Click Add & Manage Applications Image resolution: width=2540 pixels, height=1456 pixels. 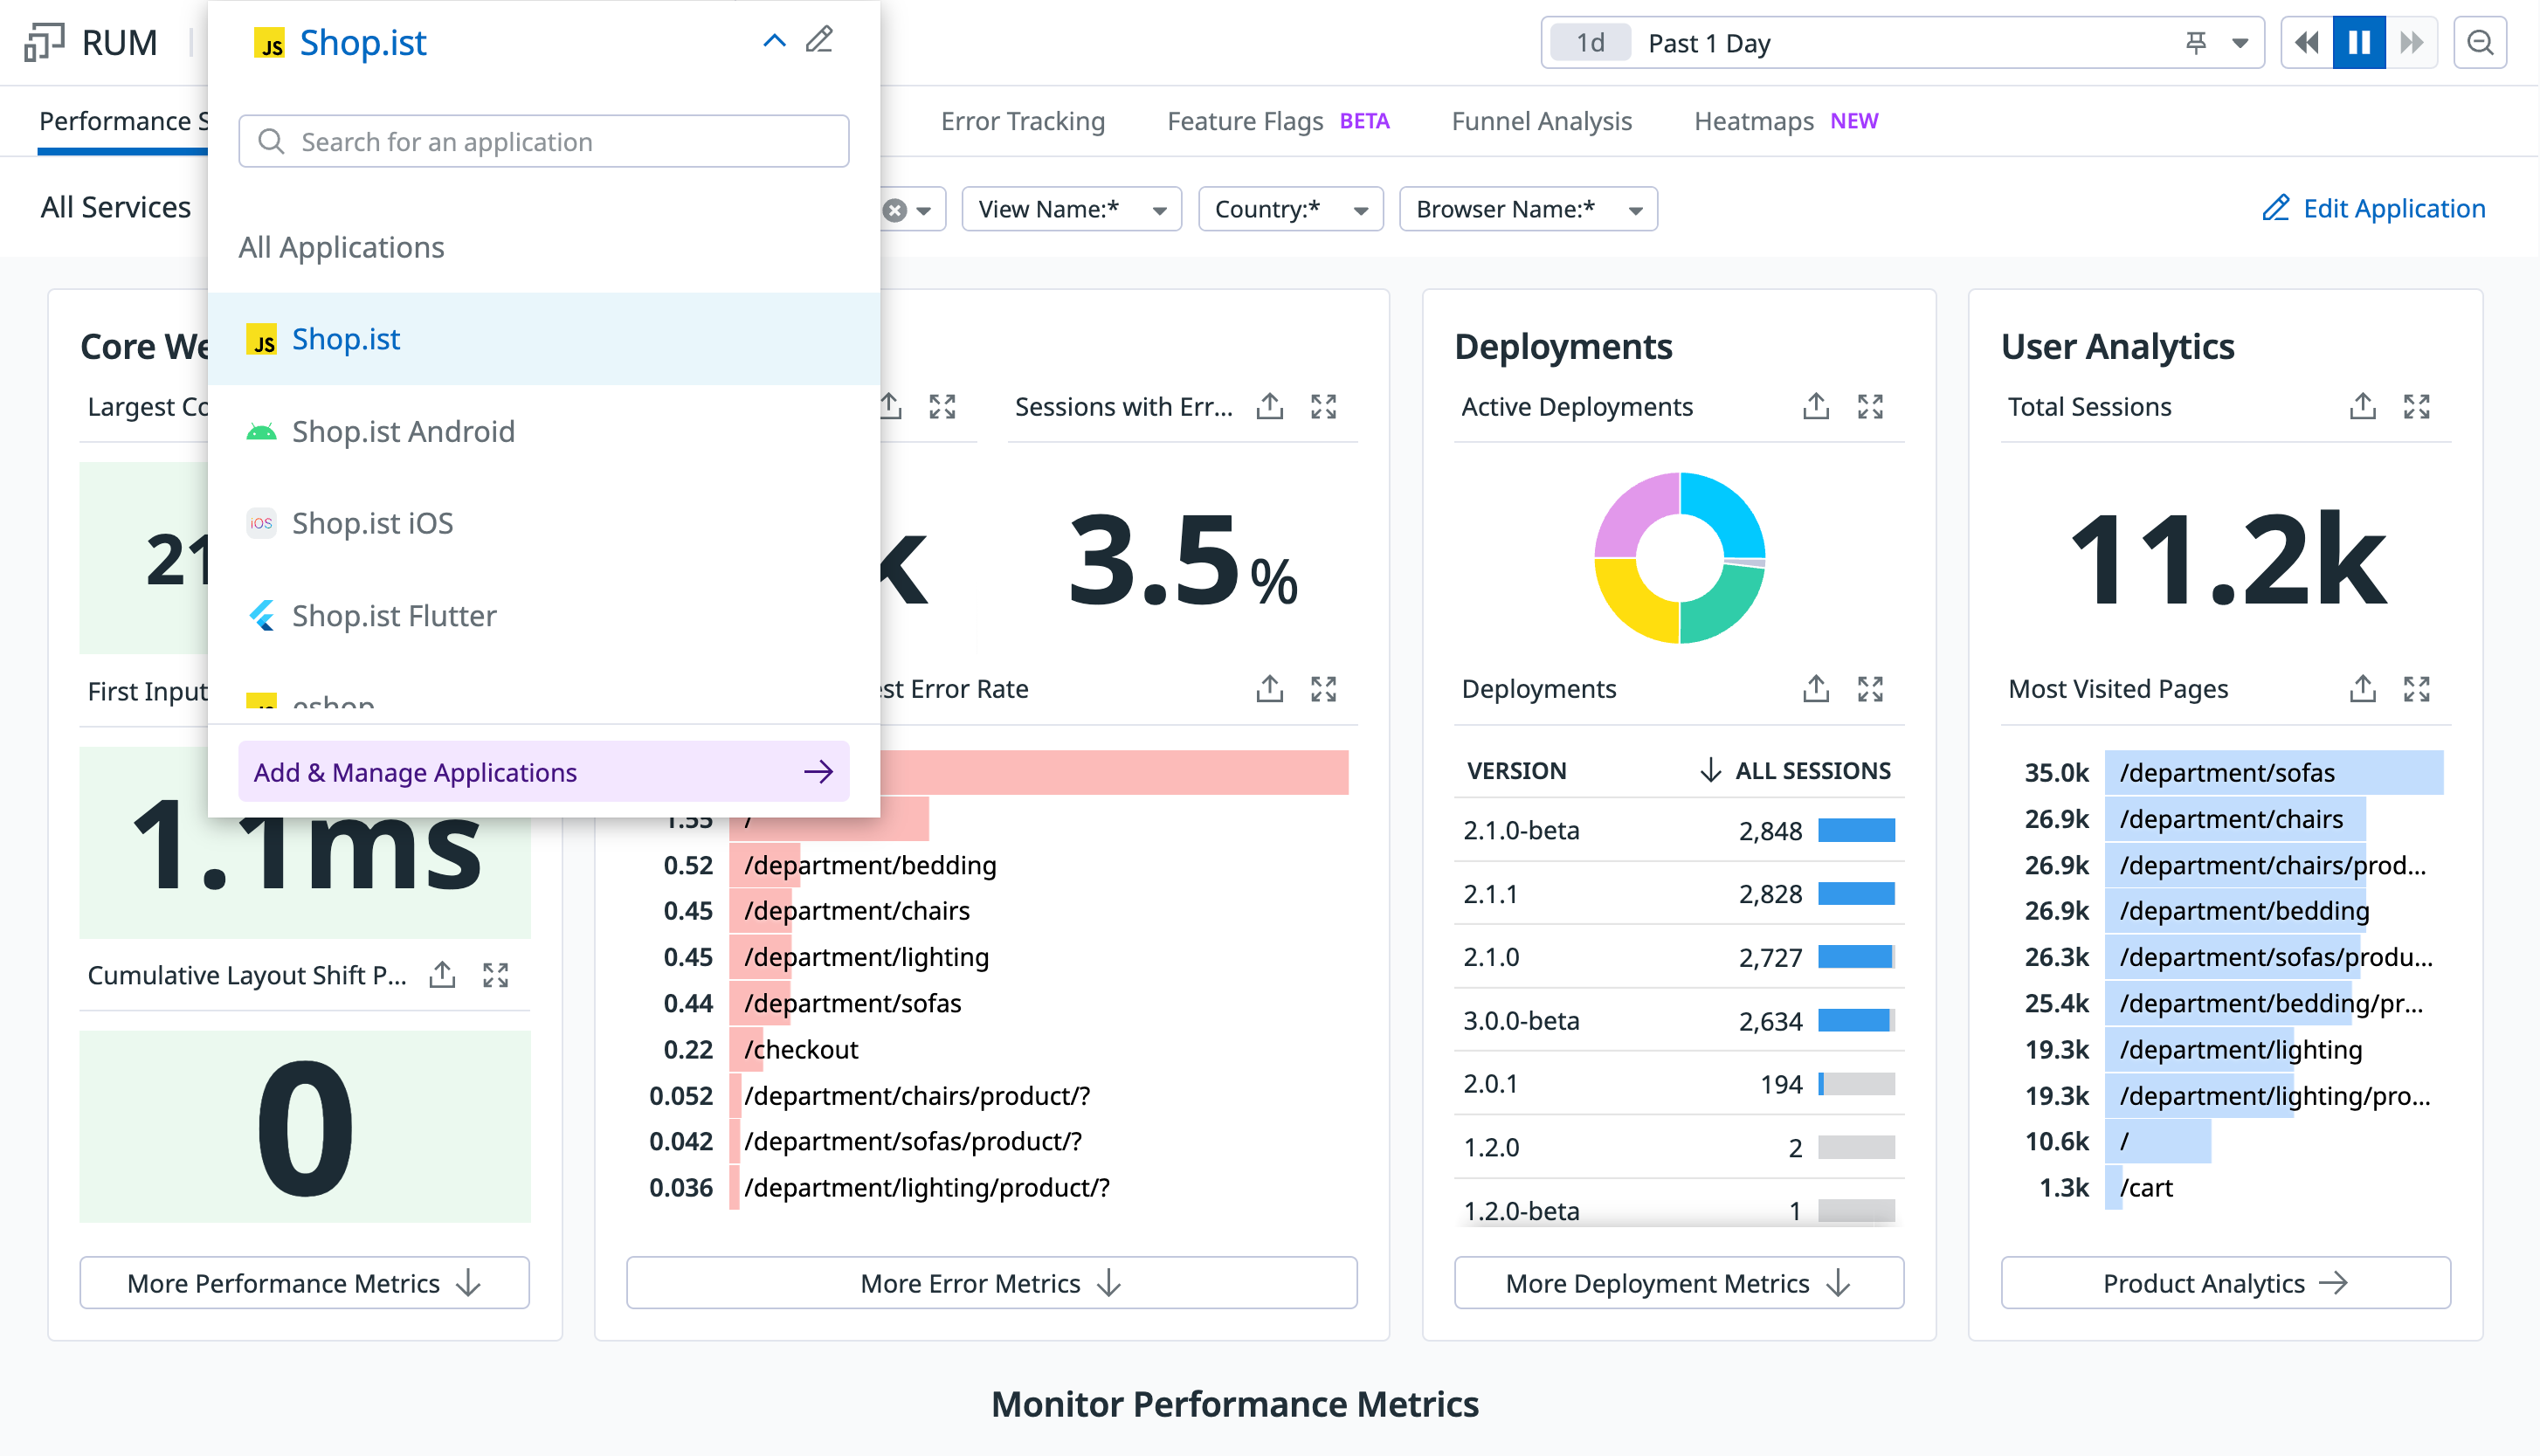pyautogui.click(x=543, y=772)
